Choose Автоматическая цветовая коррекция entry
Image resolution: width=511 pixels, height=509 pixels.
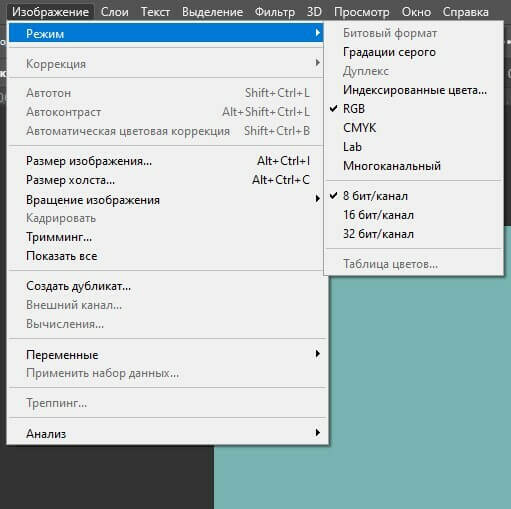pos(166,131)
